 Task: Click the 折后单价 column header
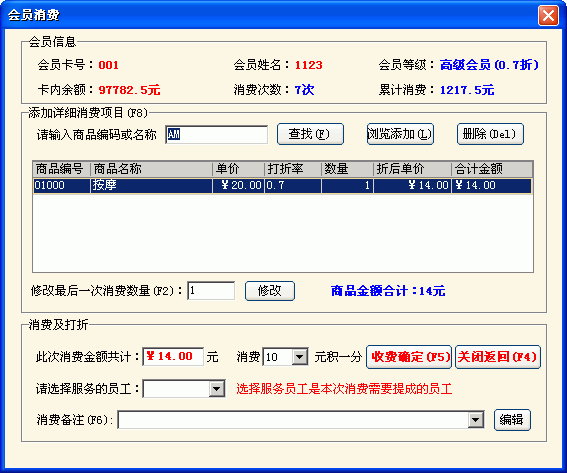pyautogui.click(x=412, y=169)
